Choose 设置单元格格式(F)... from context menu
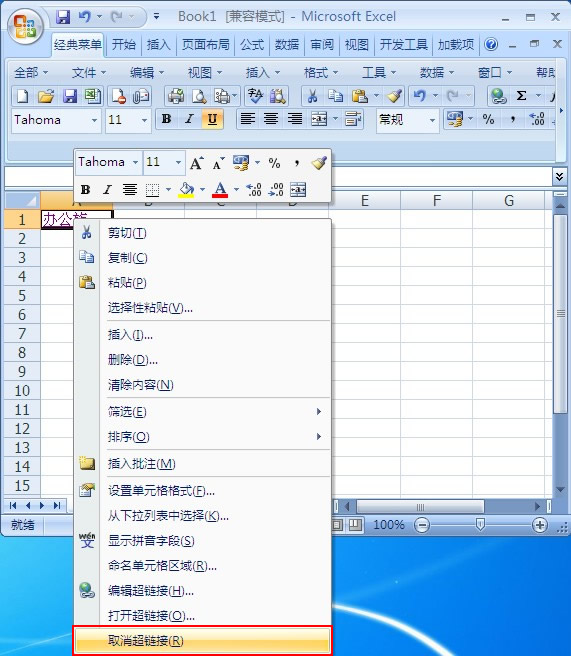The width and height of the screenshot is (571, 656). coord(202,490)
